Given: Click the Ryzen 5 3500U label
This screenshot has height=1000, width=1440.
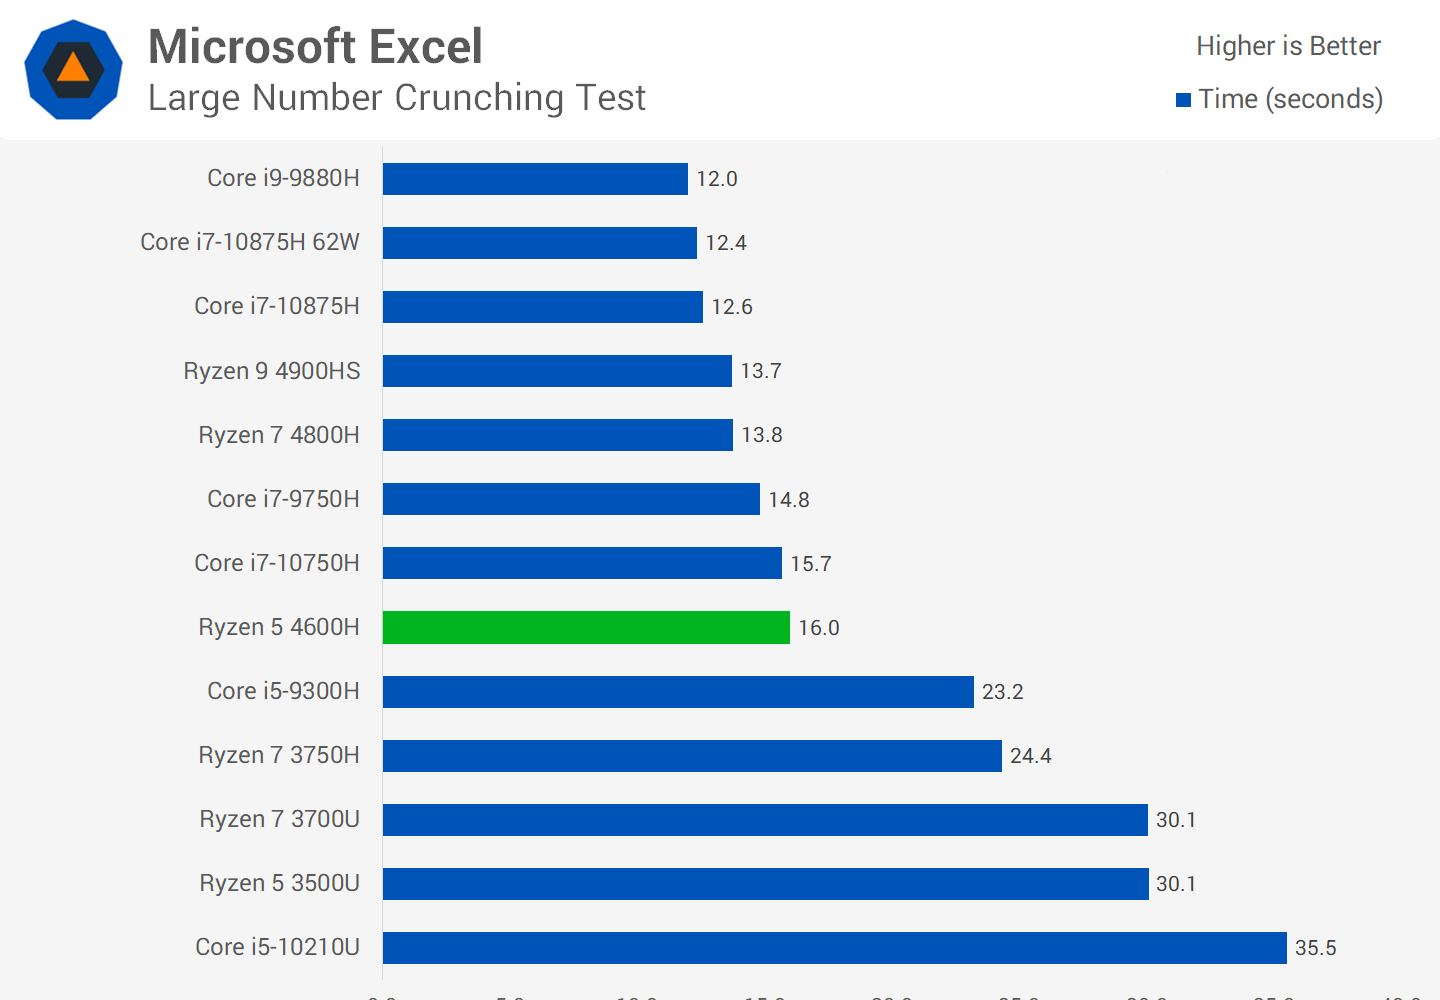Looking at the screenshot, I should pyautogui.click(x=279, y=883).
